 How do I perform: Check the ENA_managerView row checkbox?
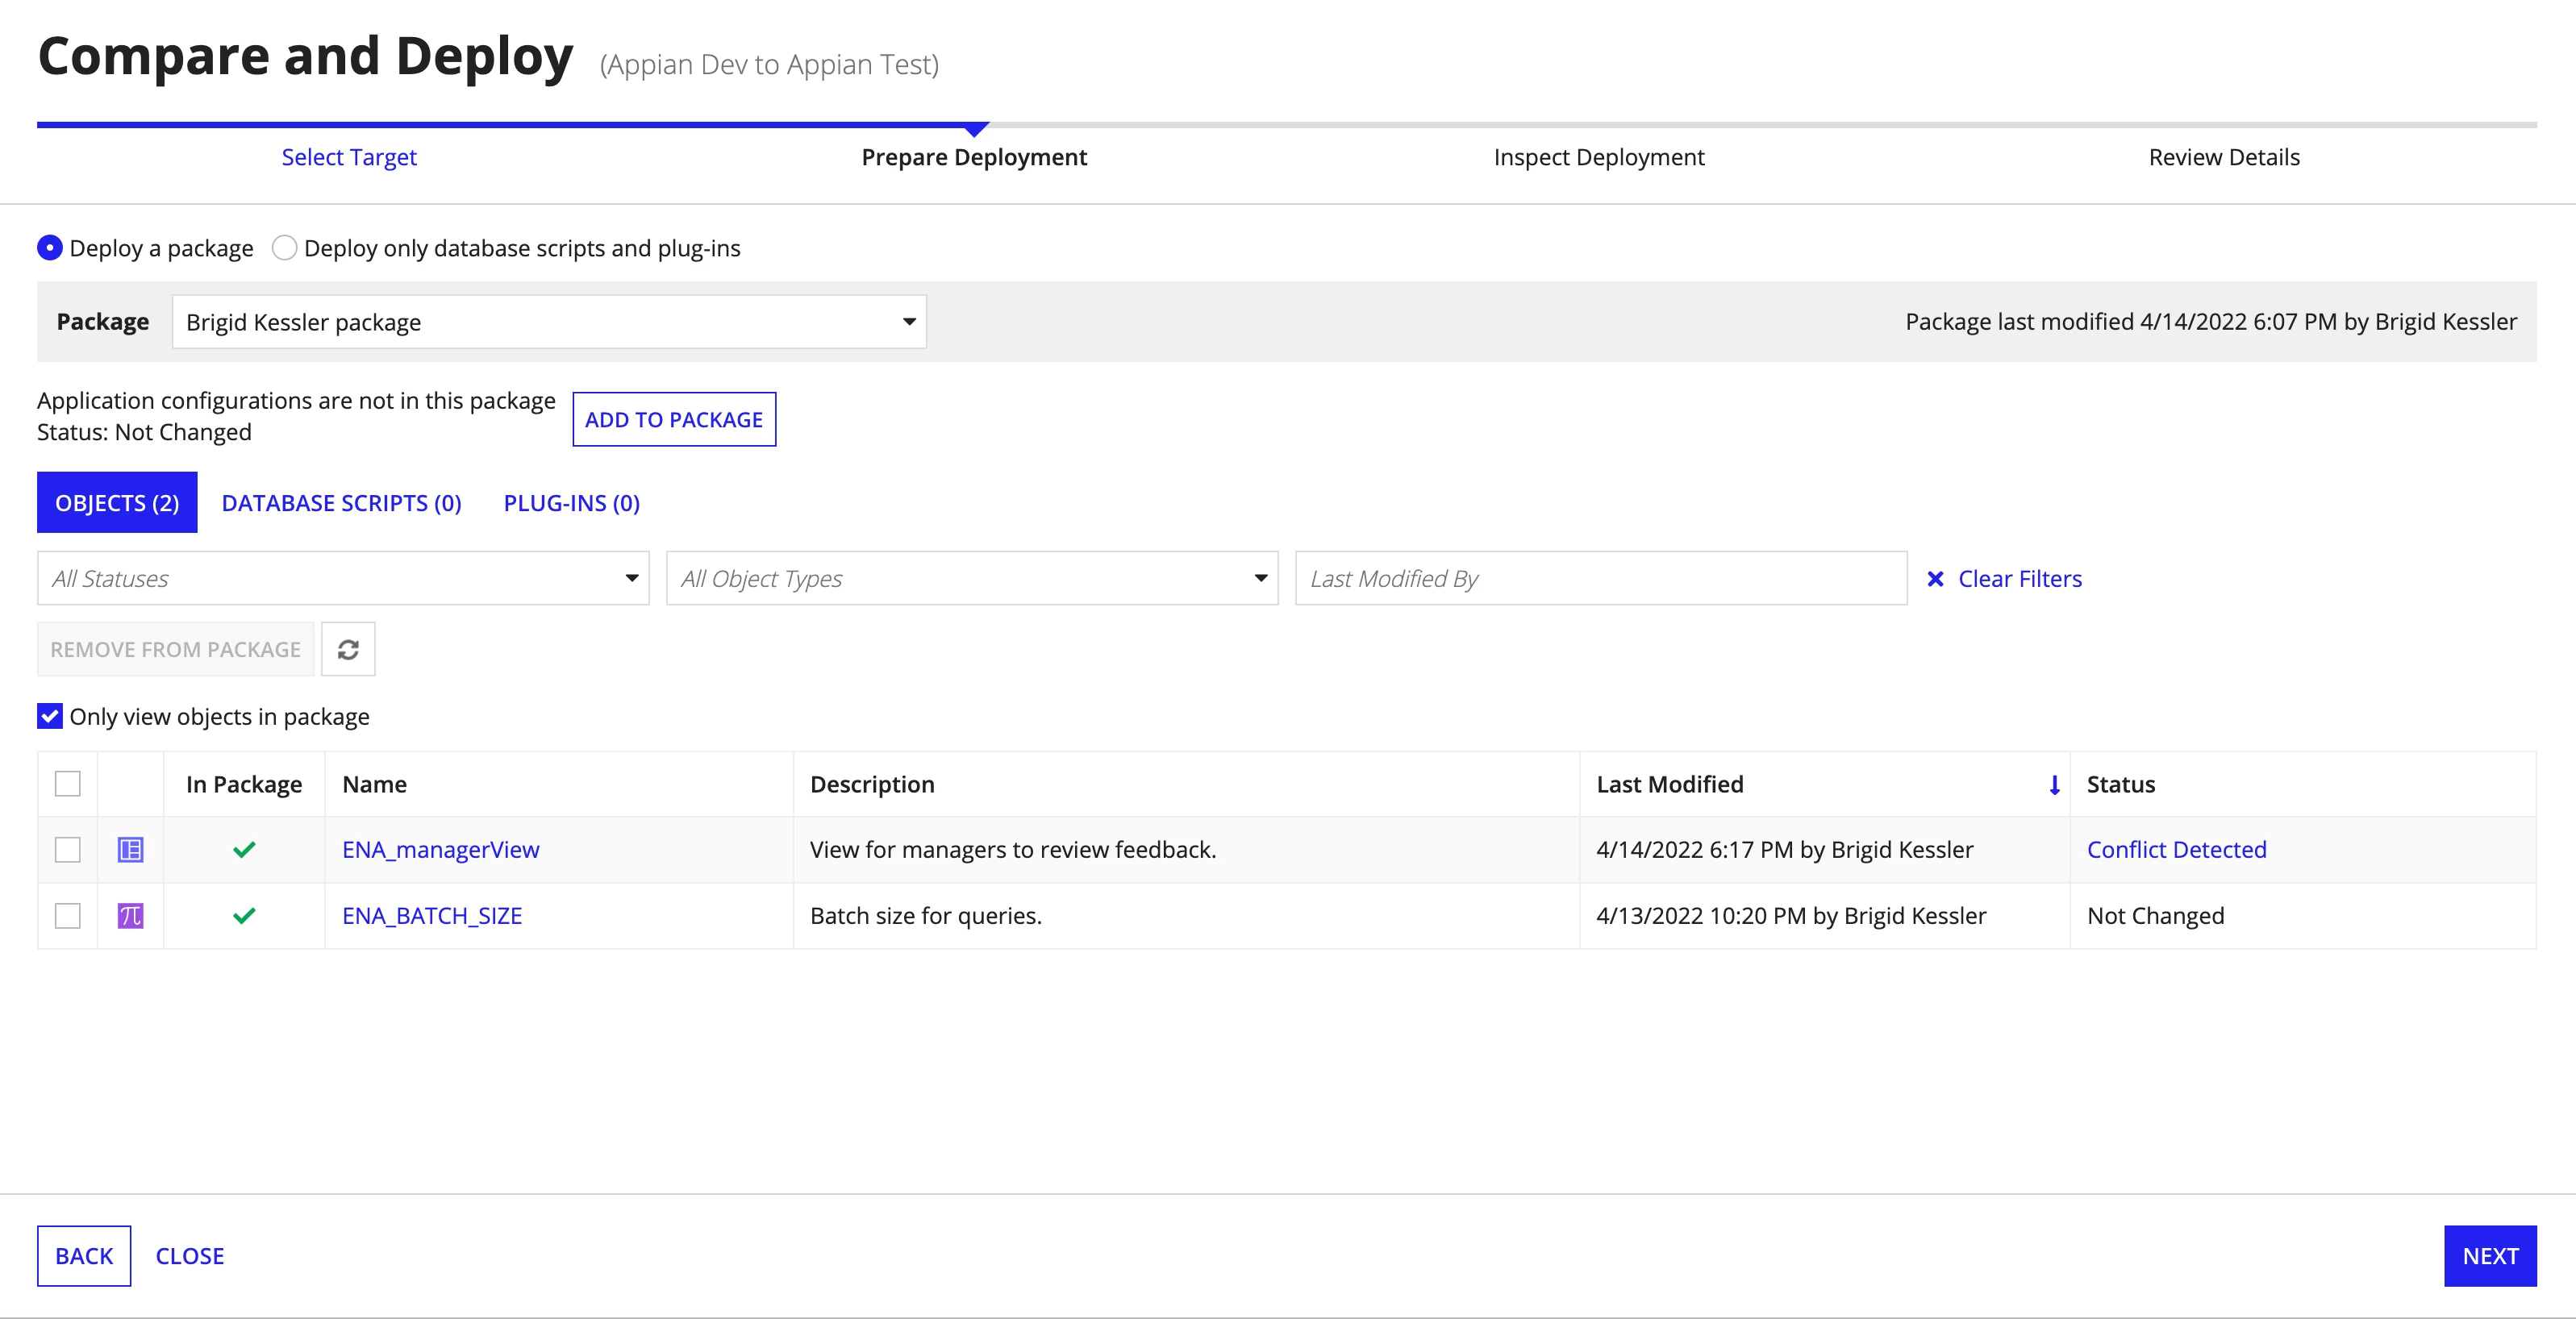click(68, 850)
